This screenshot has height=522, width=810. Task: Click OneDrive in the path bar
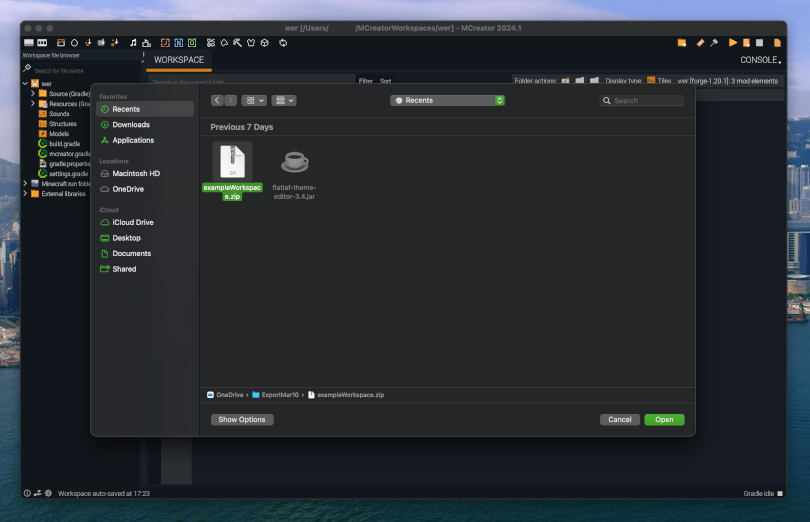225,395
